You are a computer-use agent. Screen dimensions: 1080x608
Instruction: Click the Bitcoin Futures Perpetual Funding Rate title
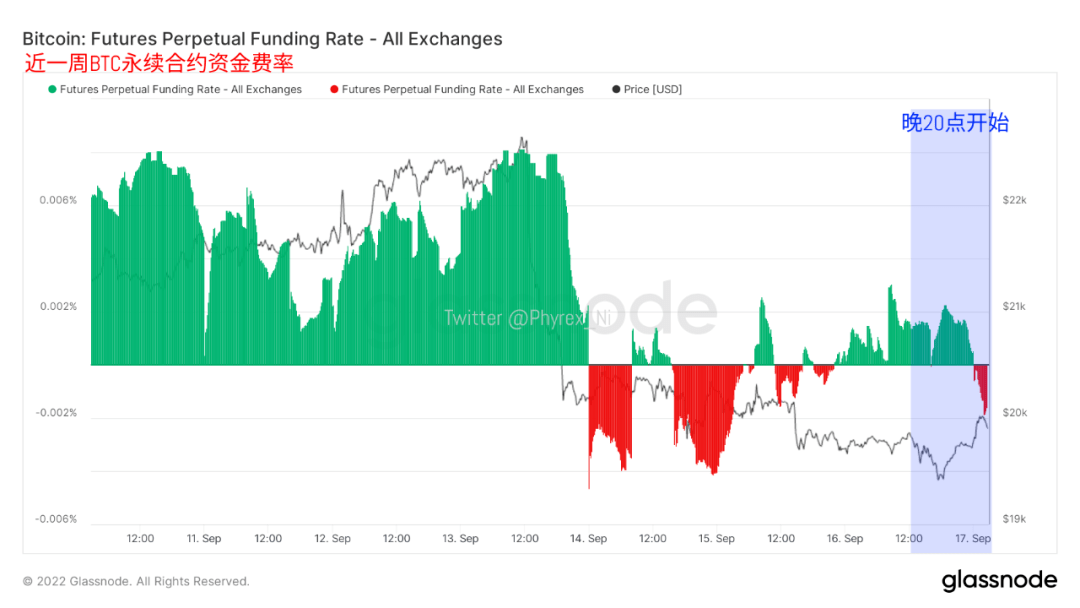[262, 39]
